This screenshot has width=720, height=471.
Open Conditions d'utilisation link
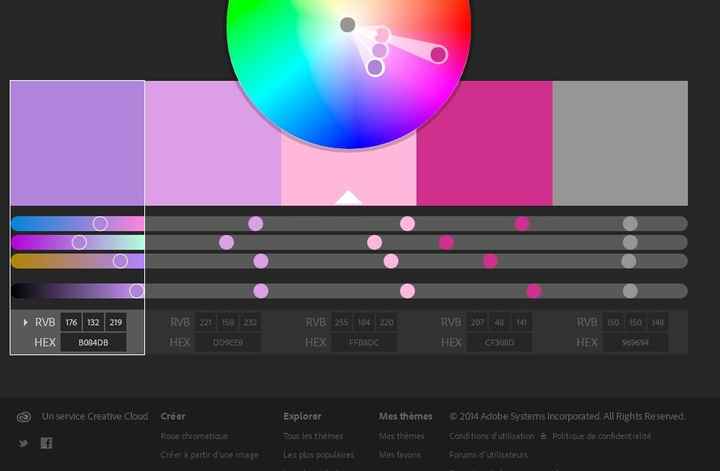coord(490,436)
